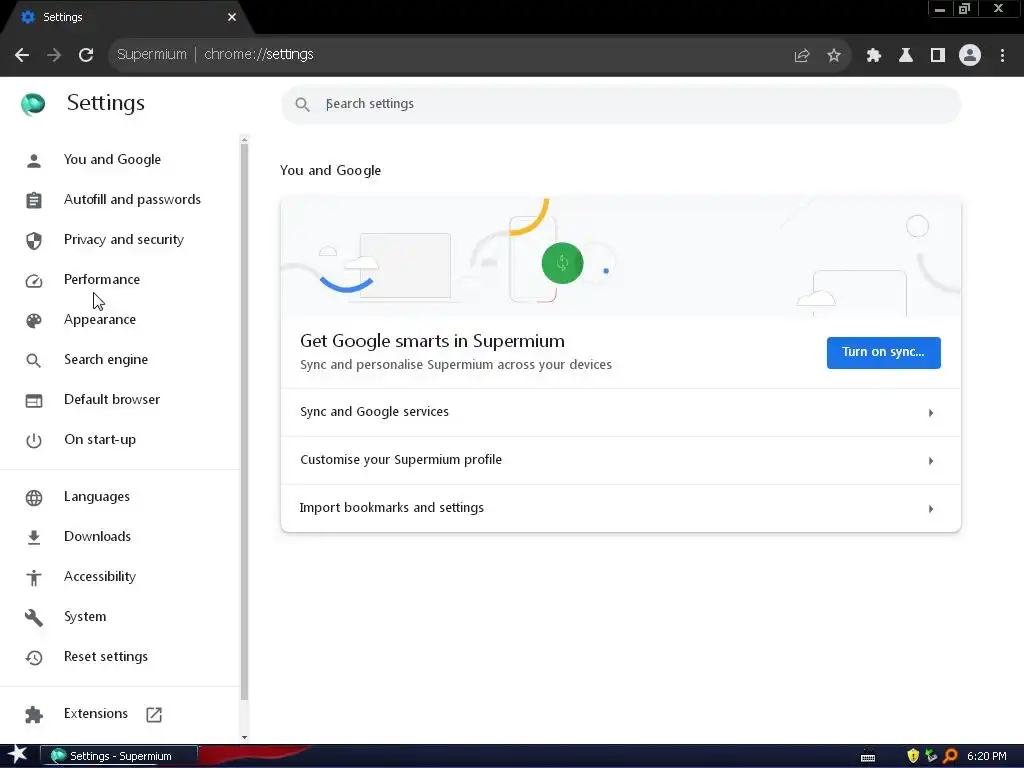The height and width of the screenshot is (768, 1024).
Task: Click the person icon for You and Google
Action: 34,160
